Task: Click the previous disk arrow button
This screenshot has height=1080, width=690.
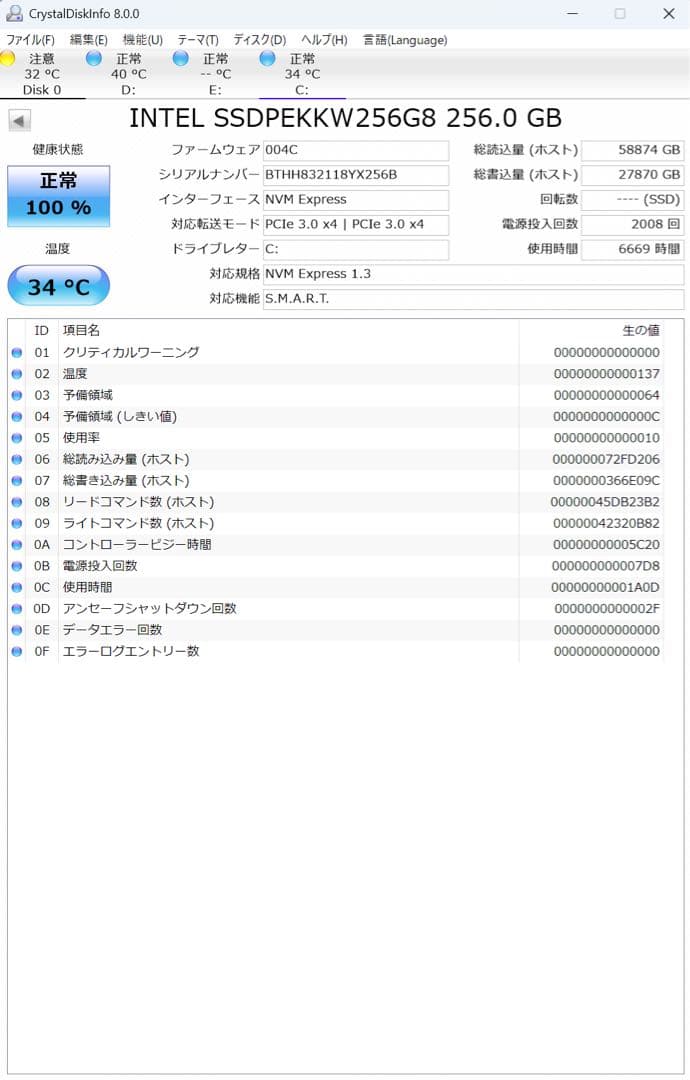Action: click(19, 121)
